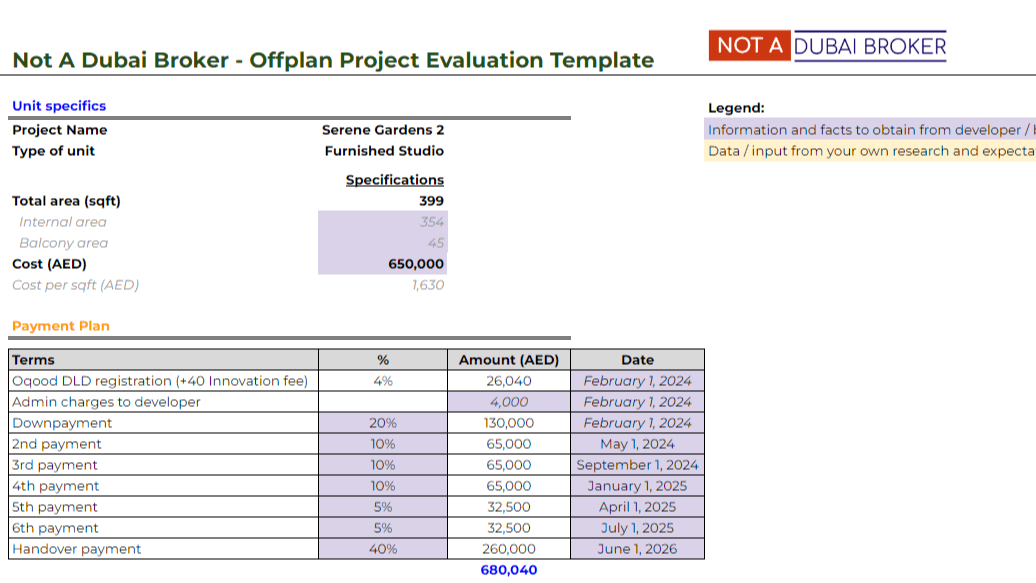Click the Date column header
The width and height of the screenshot is (1036, 583).
point(638,360)
